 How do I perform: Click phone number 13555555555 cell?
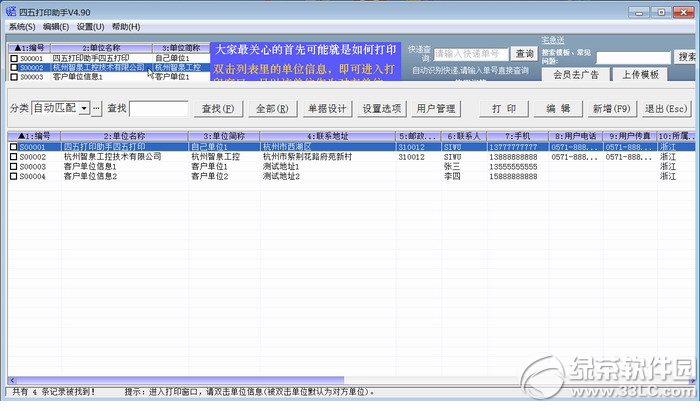tap(513, 166)
